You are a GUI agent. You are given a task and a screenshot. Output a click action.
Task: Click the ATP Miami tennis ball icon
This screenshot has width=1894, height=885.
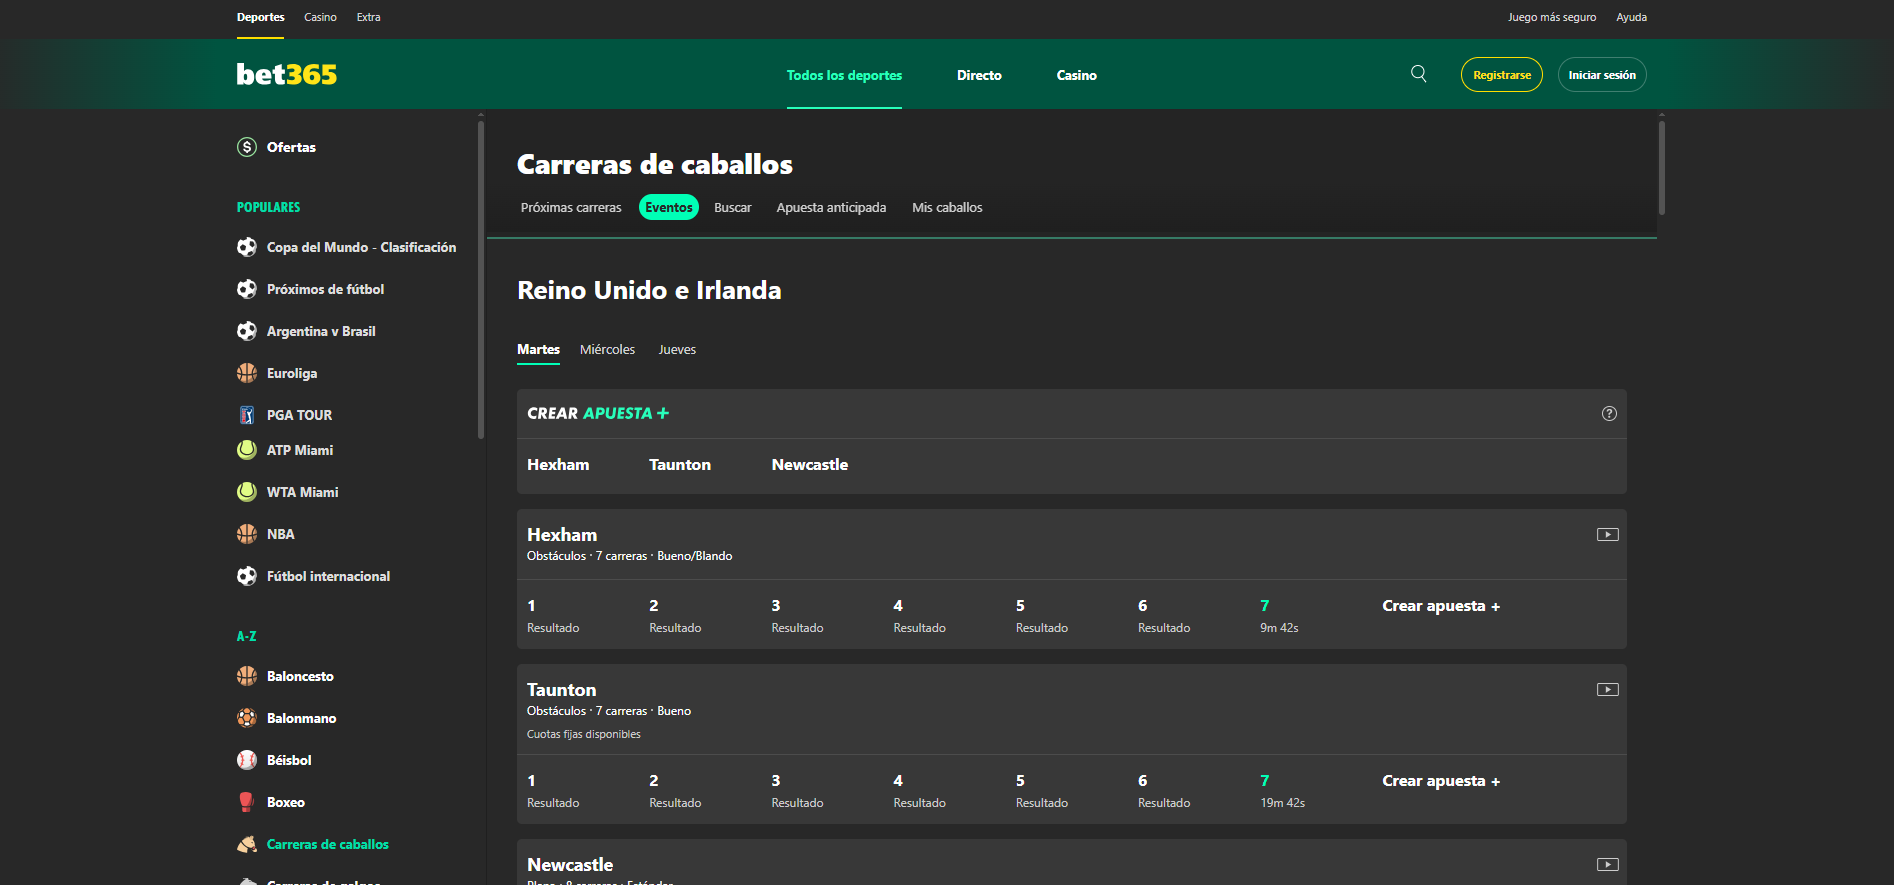247,450
